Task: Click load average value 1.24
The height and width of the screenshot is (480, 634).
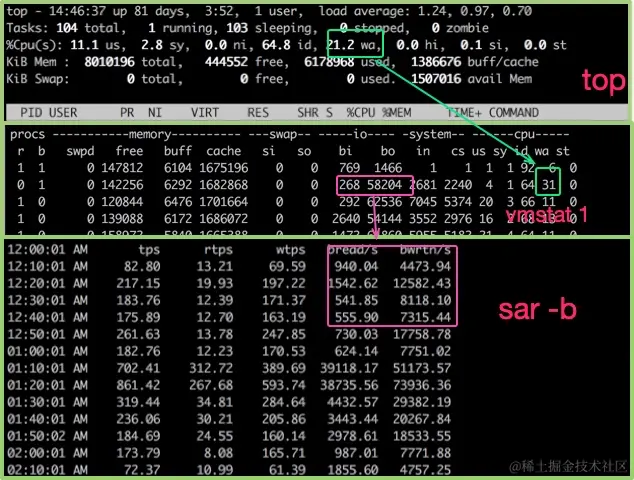Action: pyautogui.click(x=434, y=11)
